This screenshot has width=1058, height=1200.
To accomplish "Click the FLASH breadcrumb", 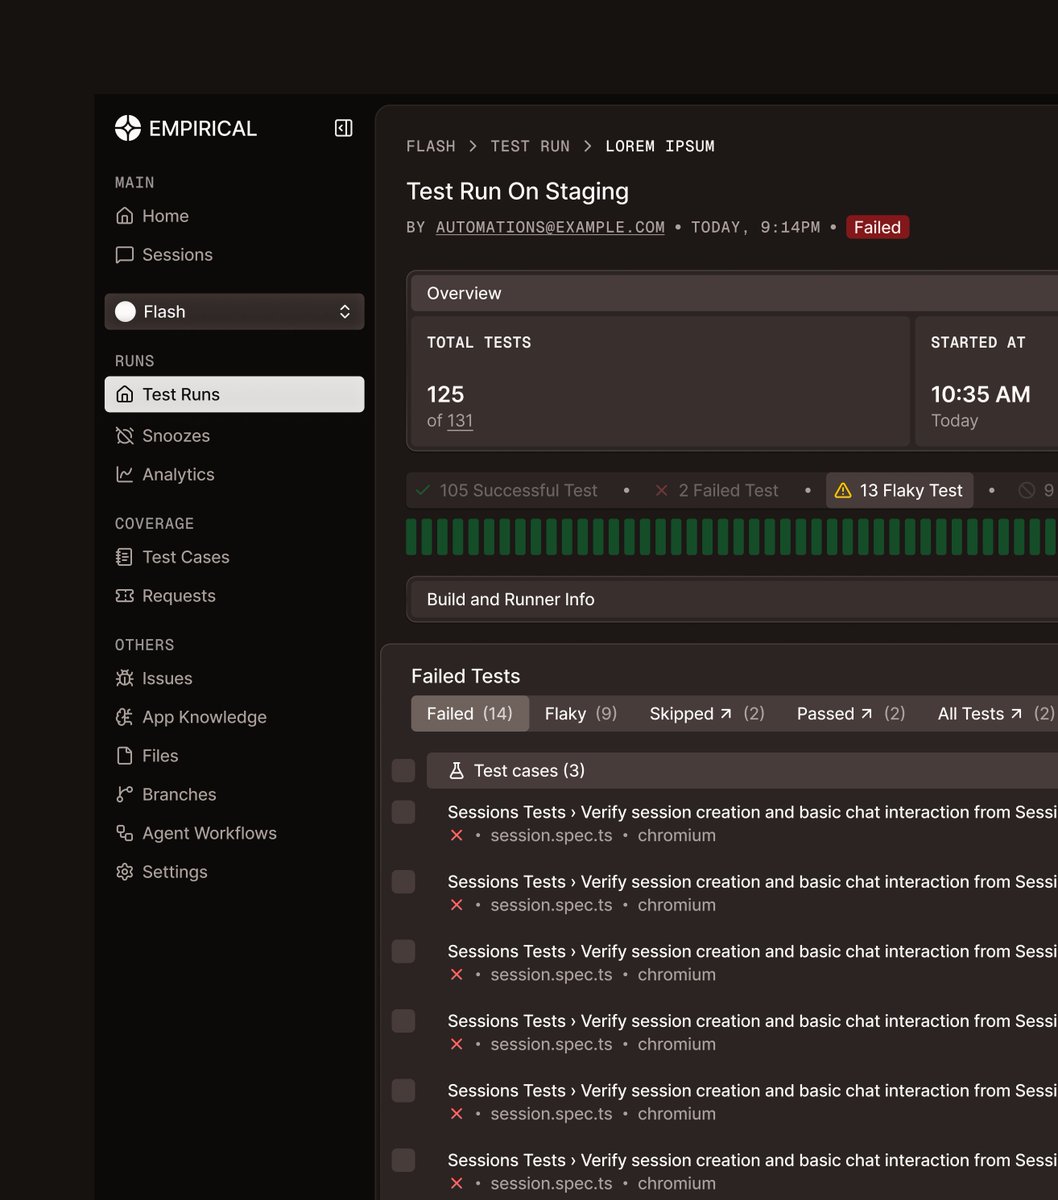I will [431, 146].
